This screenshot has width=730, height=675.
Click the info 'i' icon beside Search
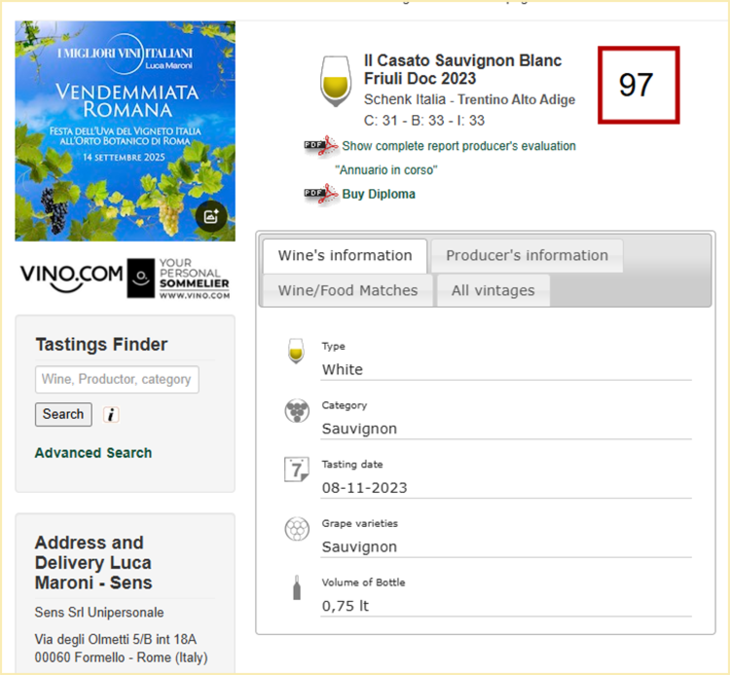pos(111,414)
